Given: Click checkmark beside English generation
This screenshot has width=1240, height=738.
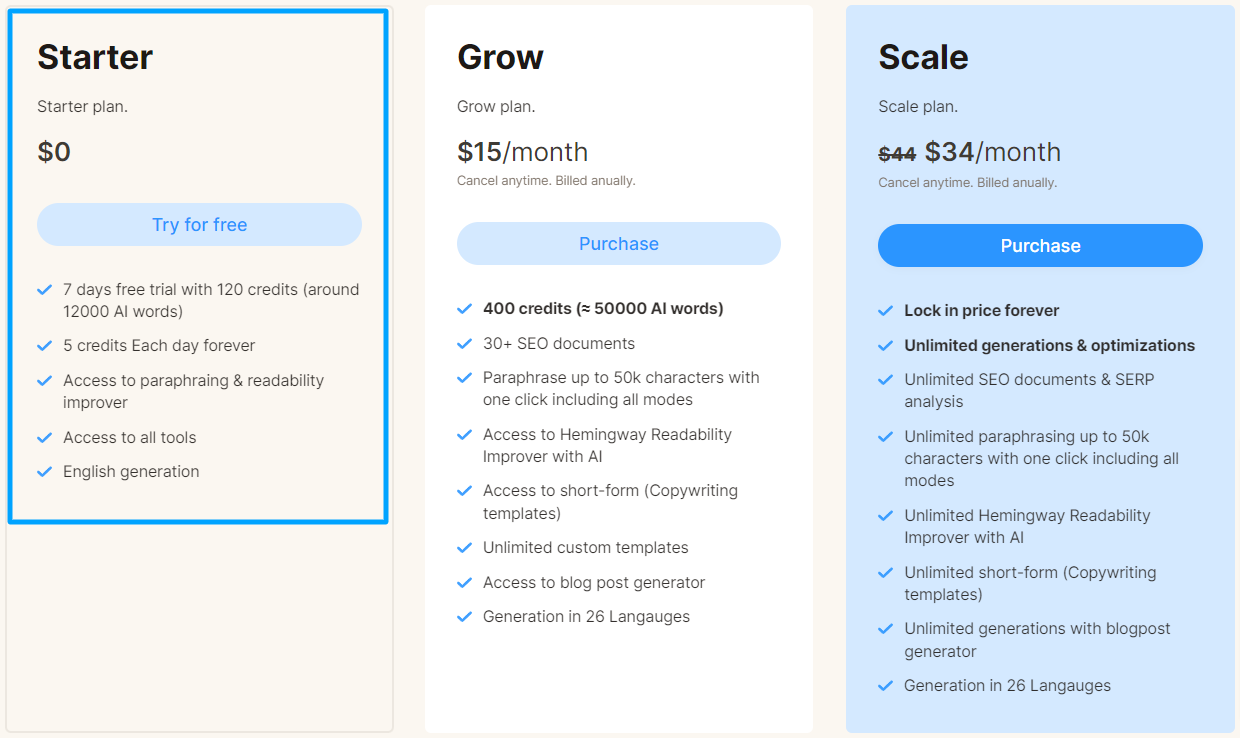Looking at the screenshot, I should pos(45,472).
